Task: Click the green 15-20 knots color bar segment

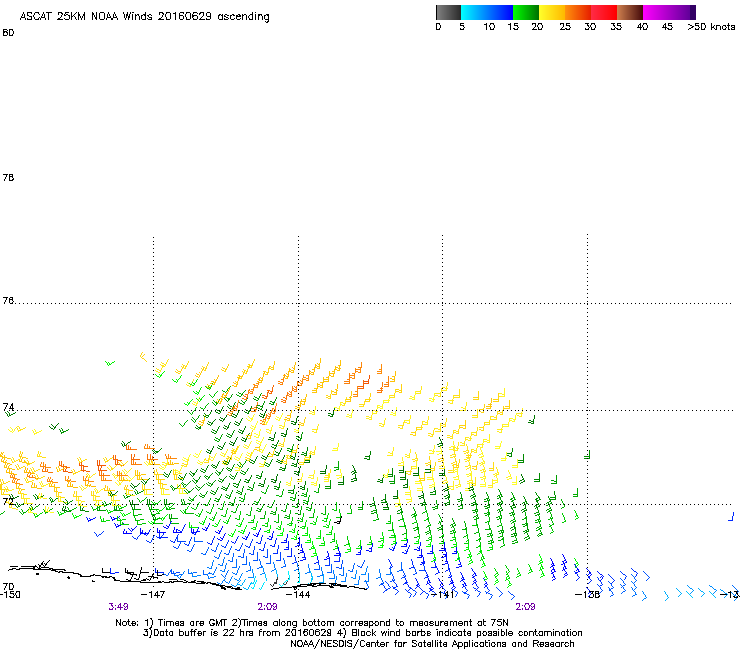Action: point(526,12)
